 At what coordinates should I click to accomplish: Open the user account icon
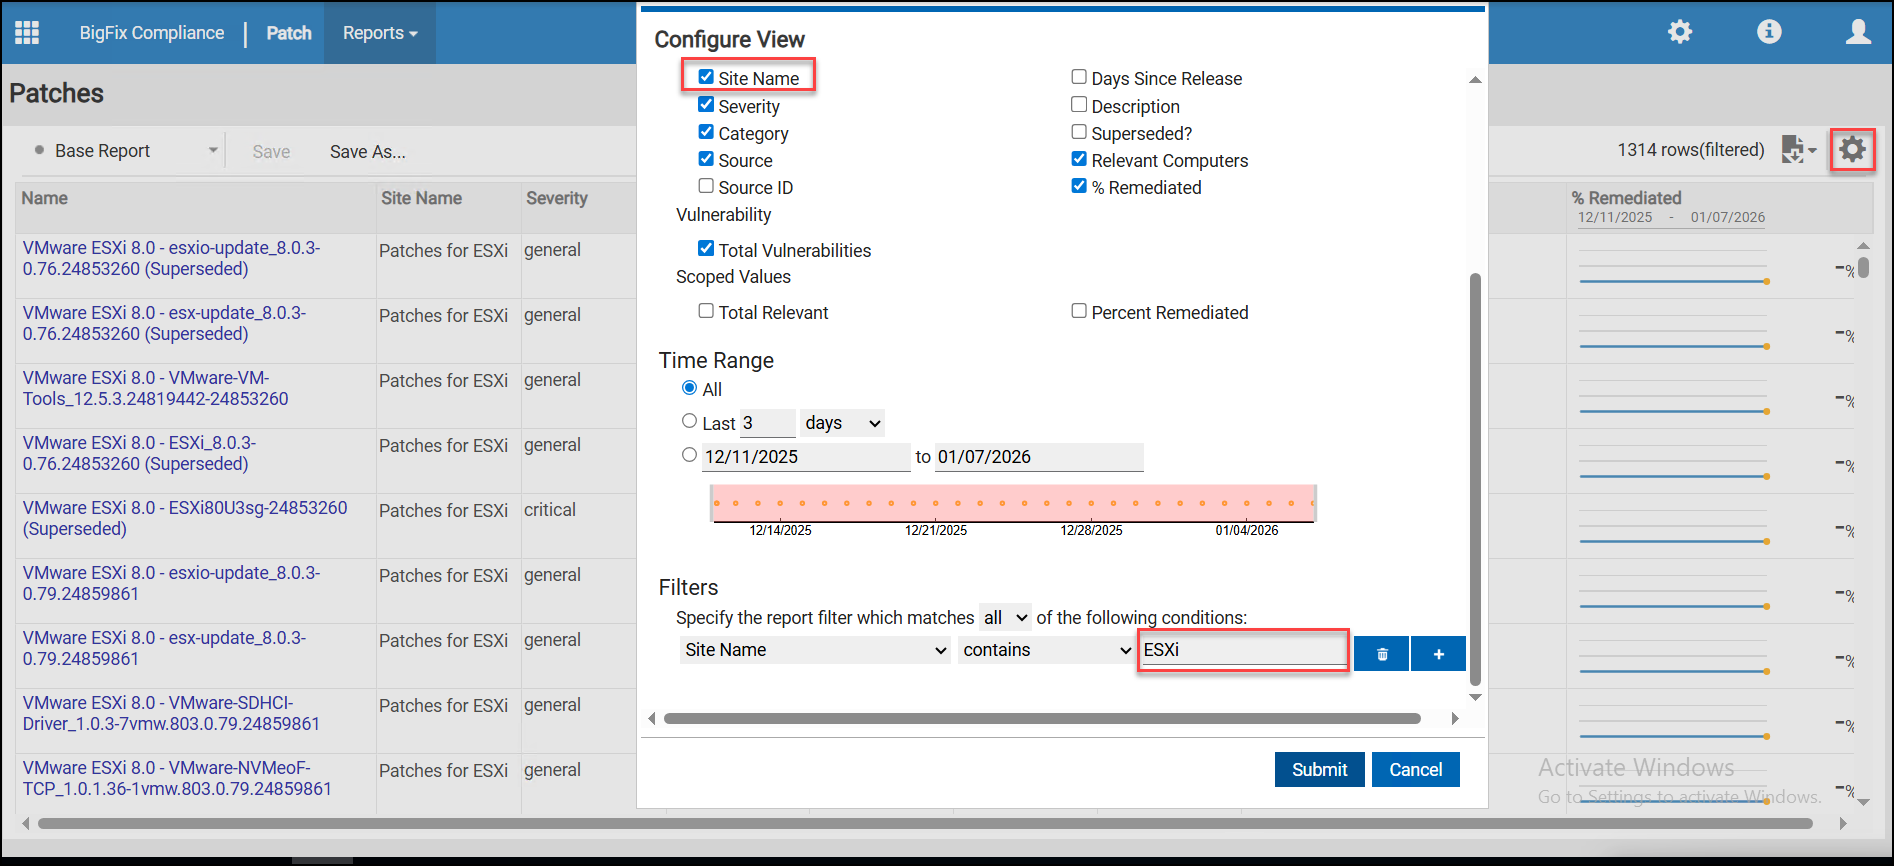[1858, 32]
